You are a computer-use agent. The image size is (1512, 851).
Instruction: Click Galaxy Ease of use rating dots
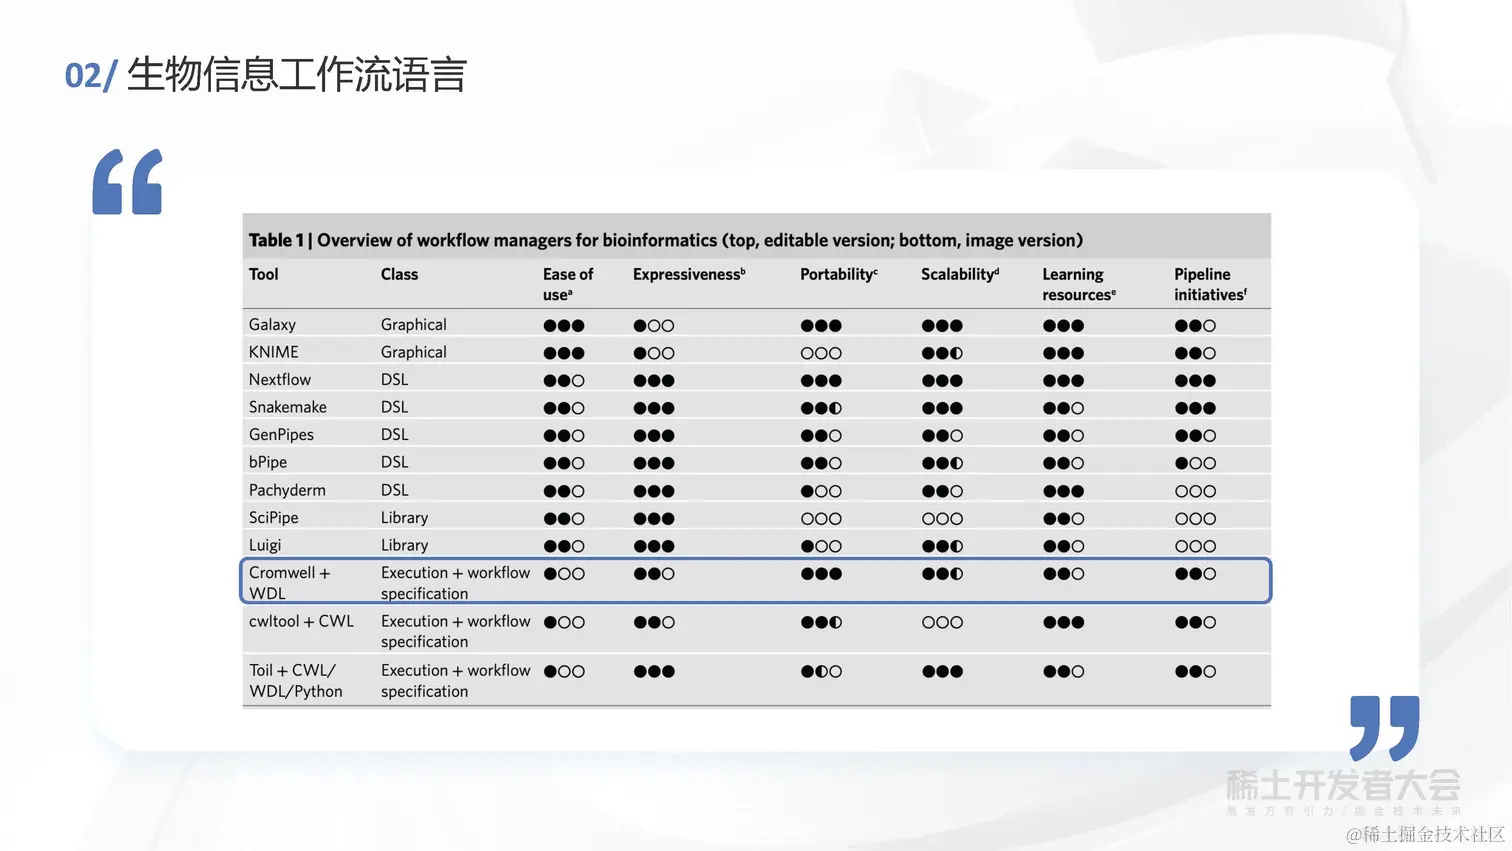tap(564, 326)
